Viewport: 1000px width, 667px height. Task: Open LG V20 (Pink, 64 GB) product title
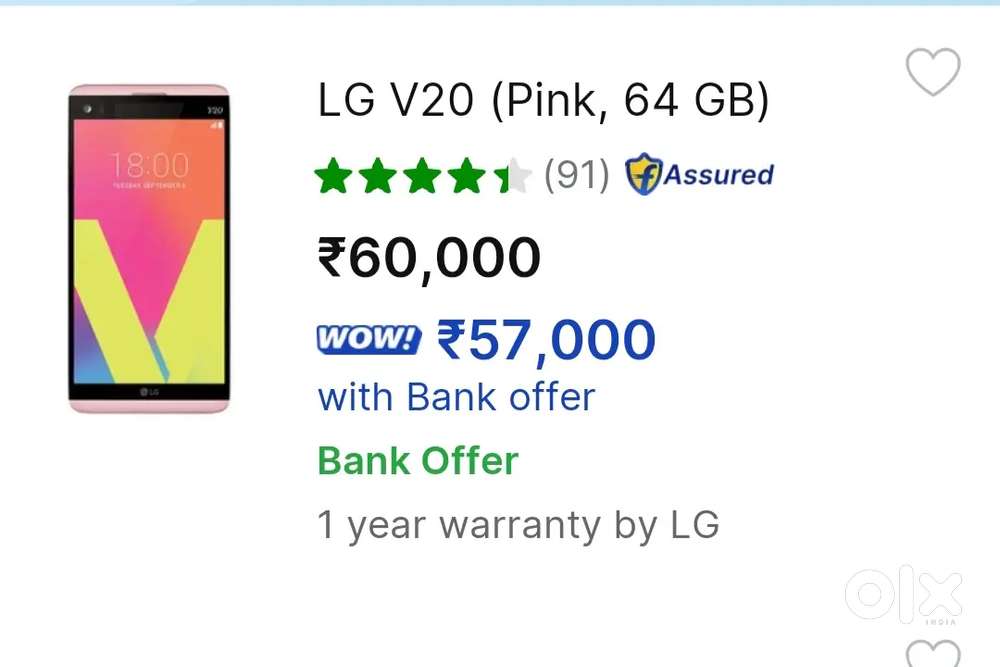tap(543, 100)
